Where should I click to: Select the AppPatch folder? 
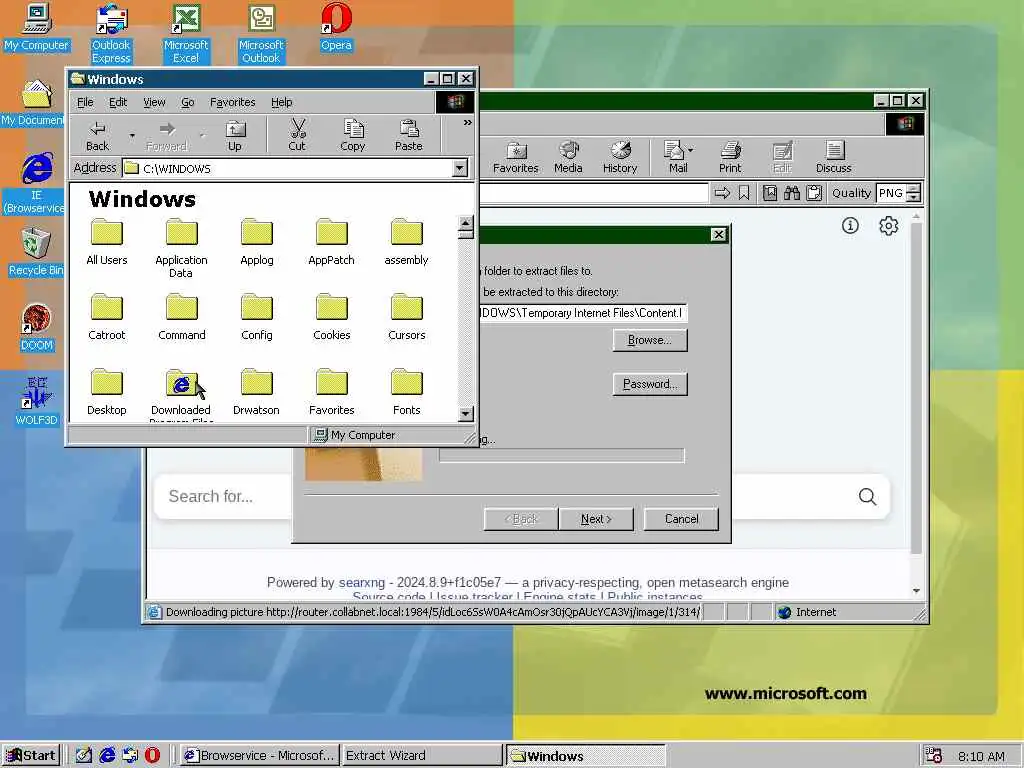click(x=331, y=242)
